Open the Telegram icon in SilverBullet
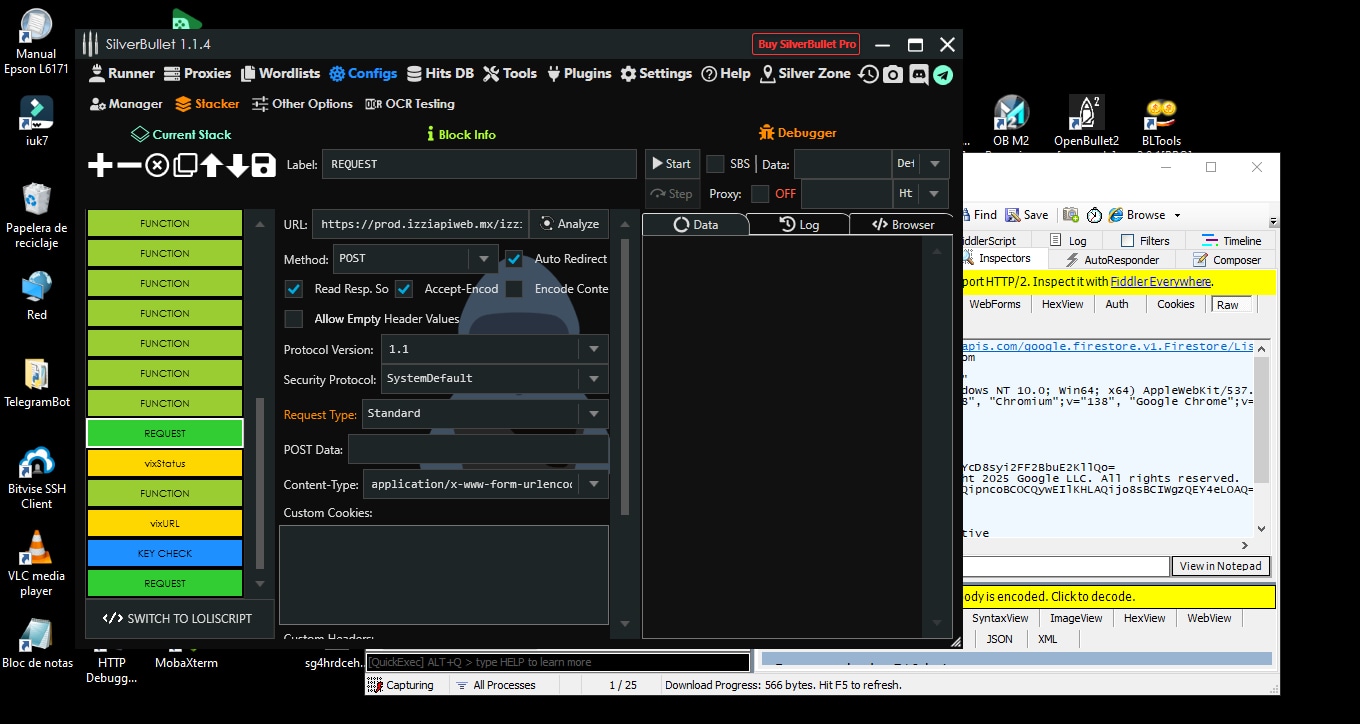 coord(943,74)
